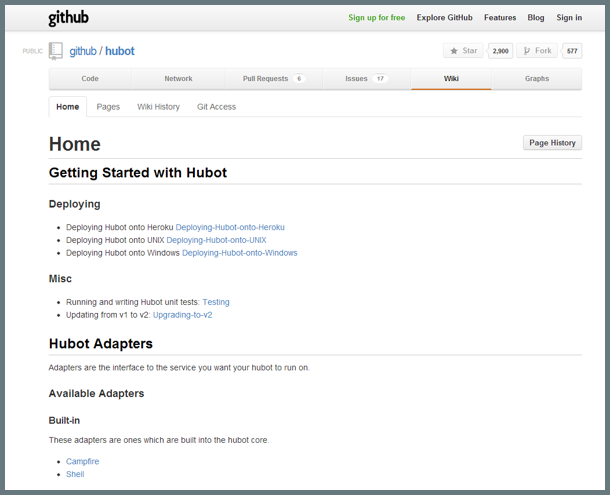610x495 pixels.
Task: Click the Built-in heading
Action: (x=64, y=420)
